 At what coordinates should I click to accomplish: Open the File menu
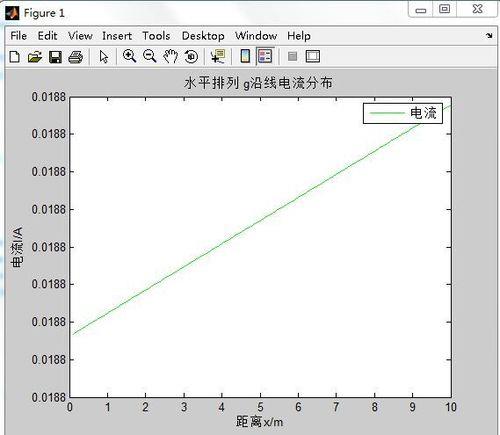(18, 36)
